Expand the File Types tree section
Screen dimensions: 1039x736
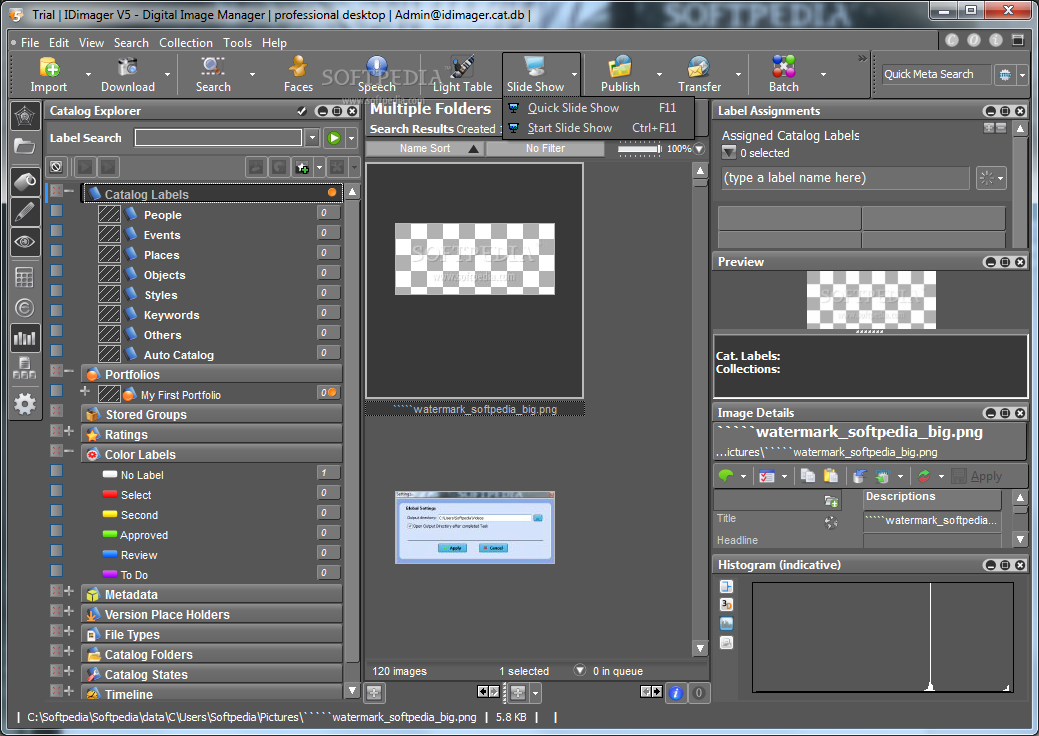[x=69, y=630]
